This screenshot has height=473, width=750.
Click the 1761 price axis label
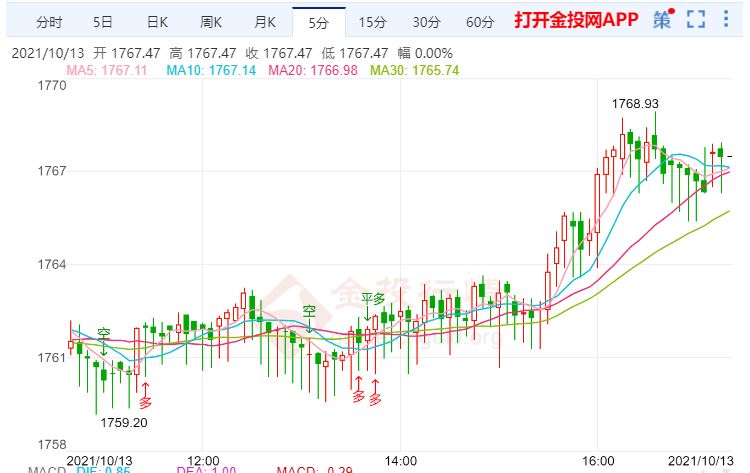point(52,357)
